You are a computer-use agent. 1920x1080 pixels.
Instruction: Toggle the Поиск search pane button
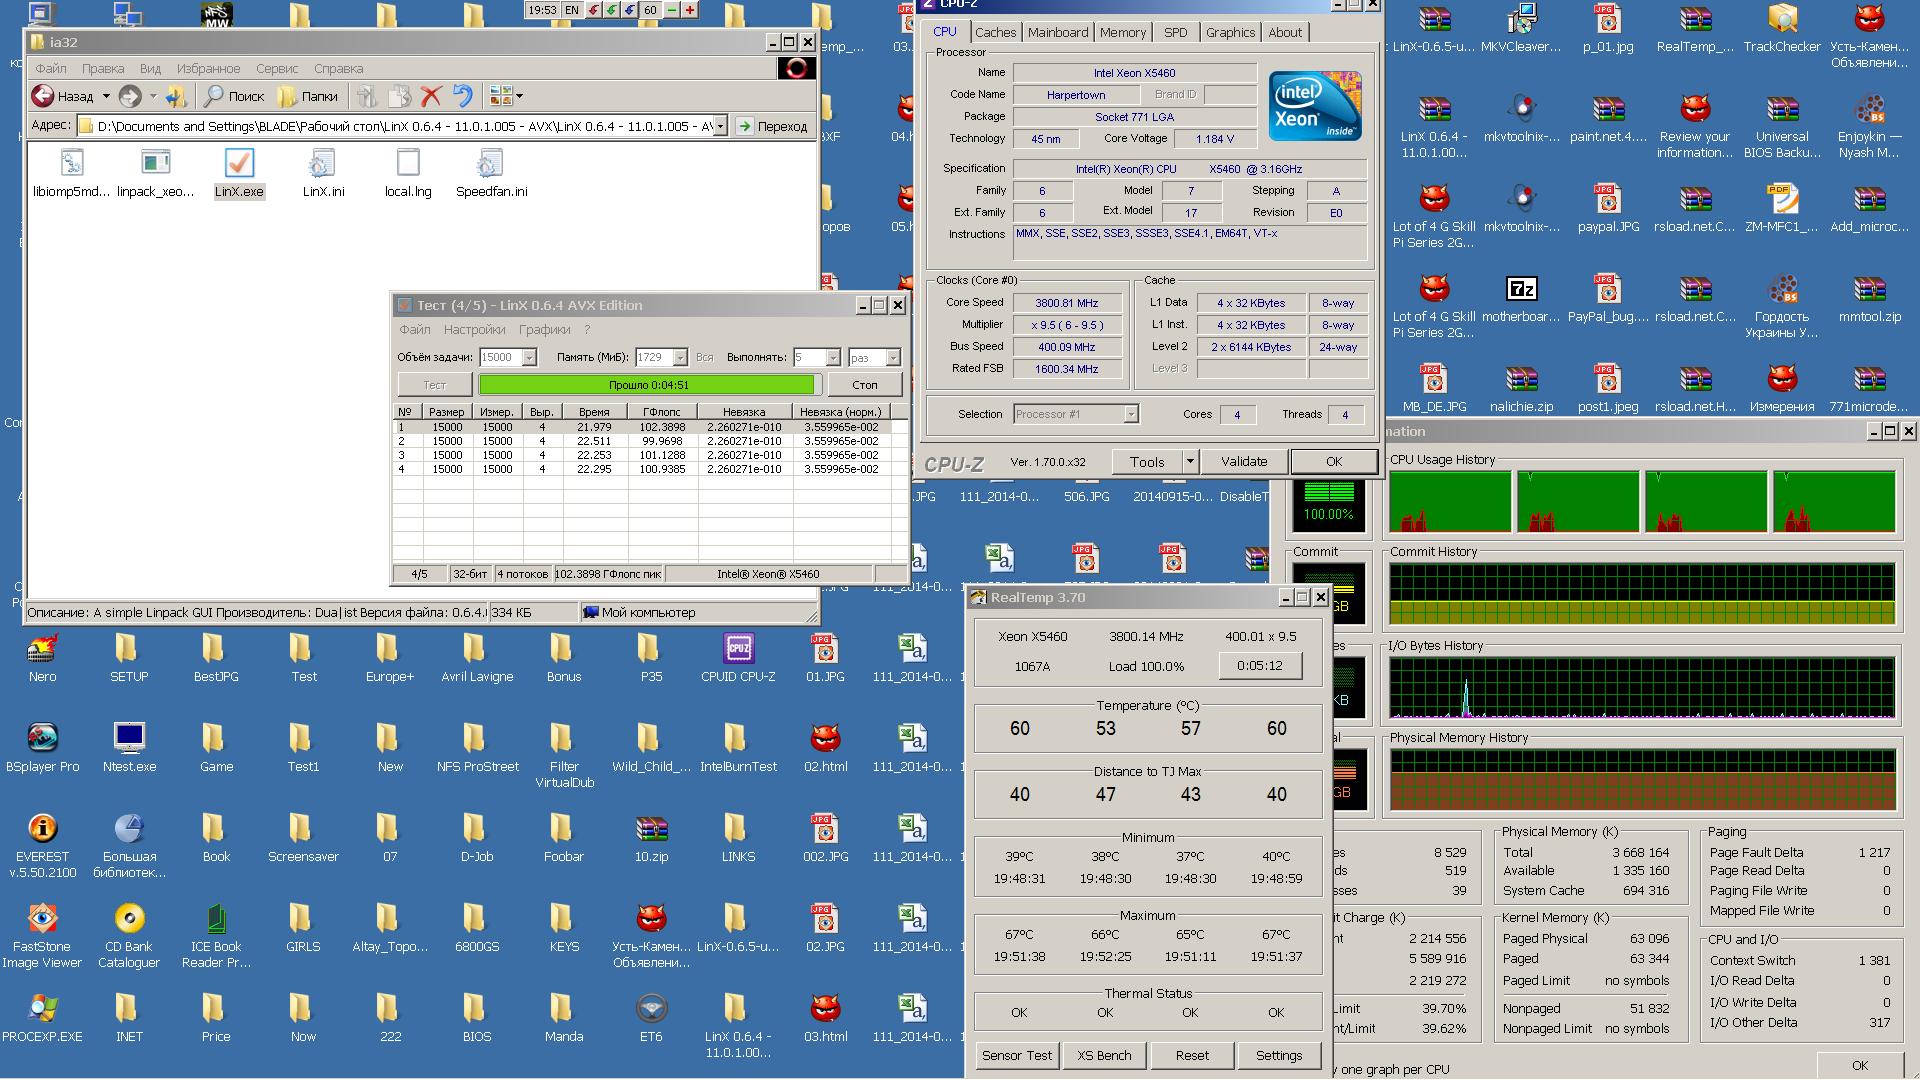point(234,96)
